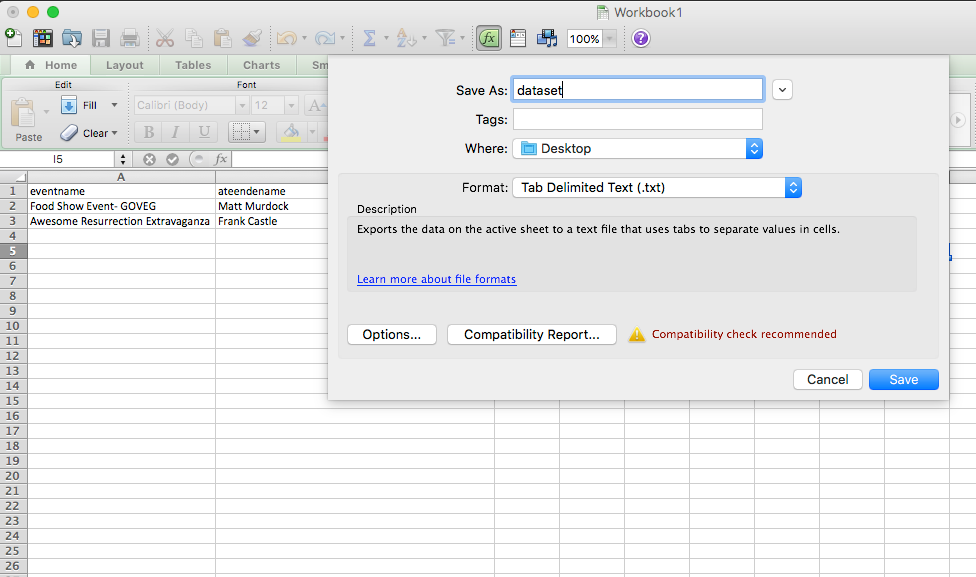This screenshot has width=976, height=577.
Task: Switch to the Layout ribbon tab
Action: pyautogui.click(x=124, y=65)
